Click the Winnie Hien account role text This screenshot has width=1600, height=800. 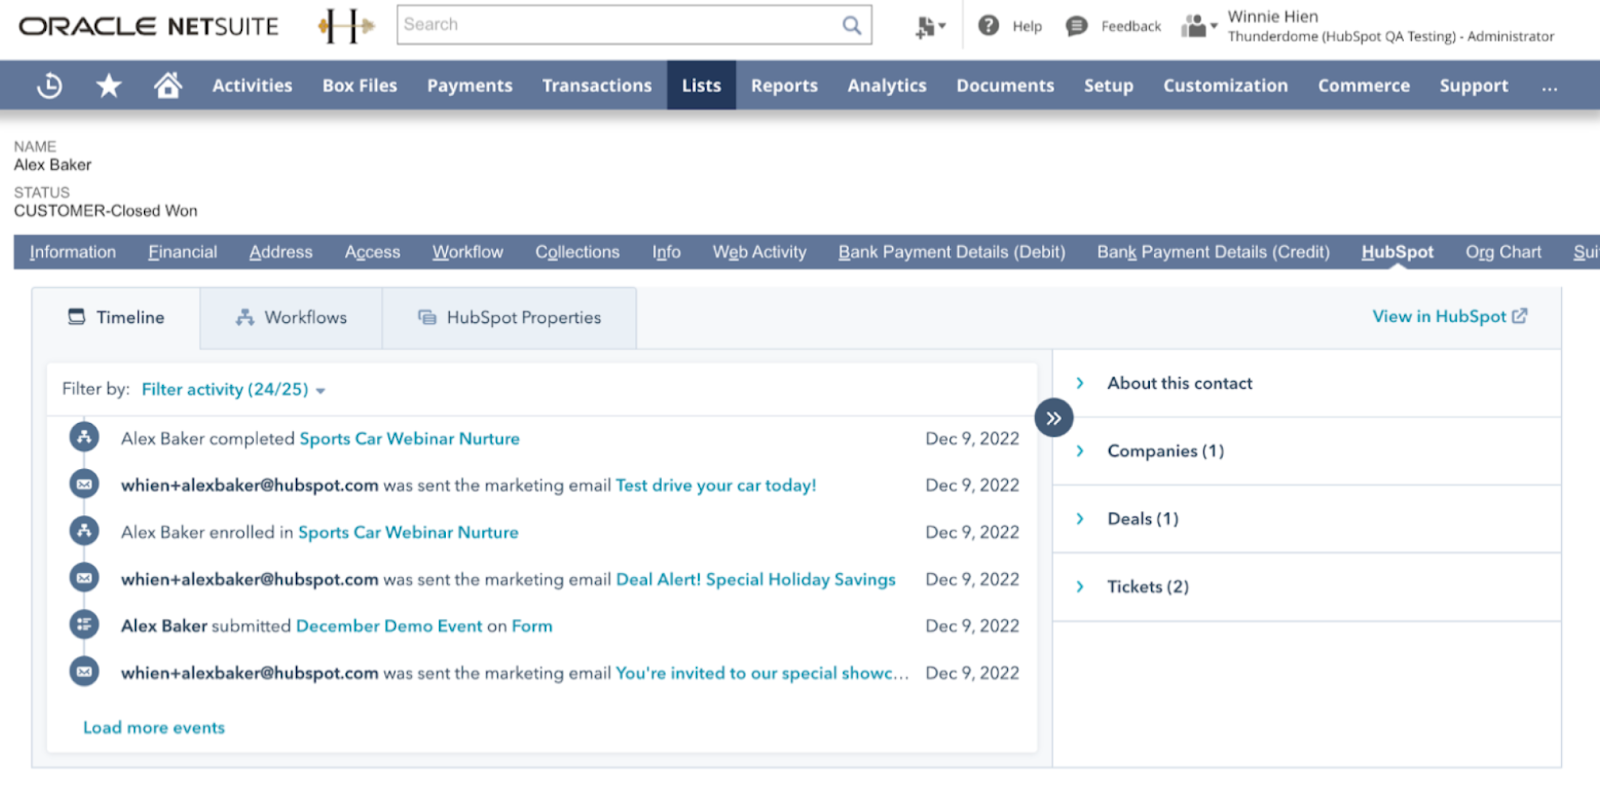coord(1391,27)
